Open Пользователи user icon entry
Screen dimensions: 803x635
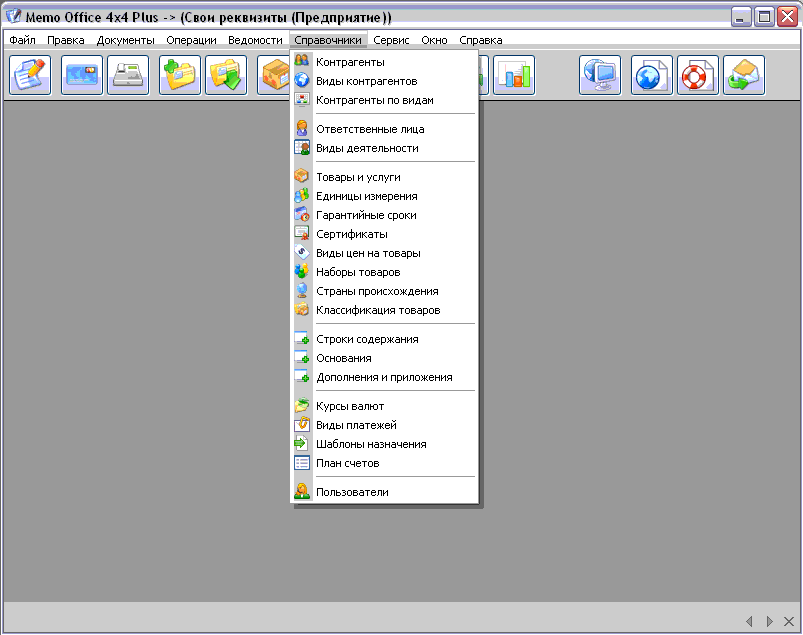point(385,492)
